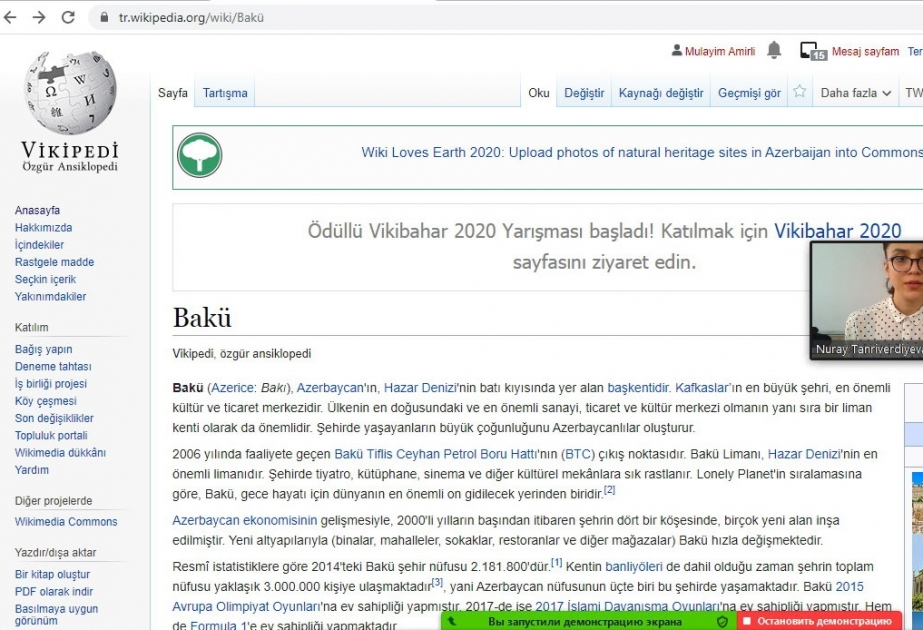
Task: Open İş birliği projesi link
Action: pyautogui.click(x=51, y=383)
